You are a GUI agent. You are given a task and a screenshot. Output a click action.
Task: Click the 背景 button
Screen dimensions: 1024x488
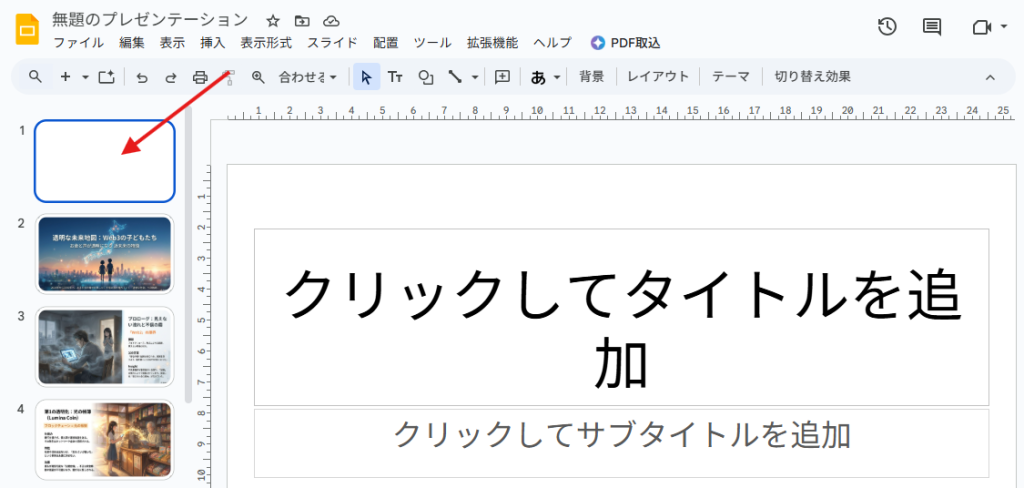click(x=591, y=77)
